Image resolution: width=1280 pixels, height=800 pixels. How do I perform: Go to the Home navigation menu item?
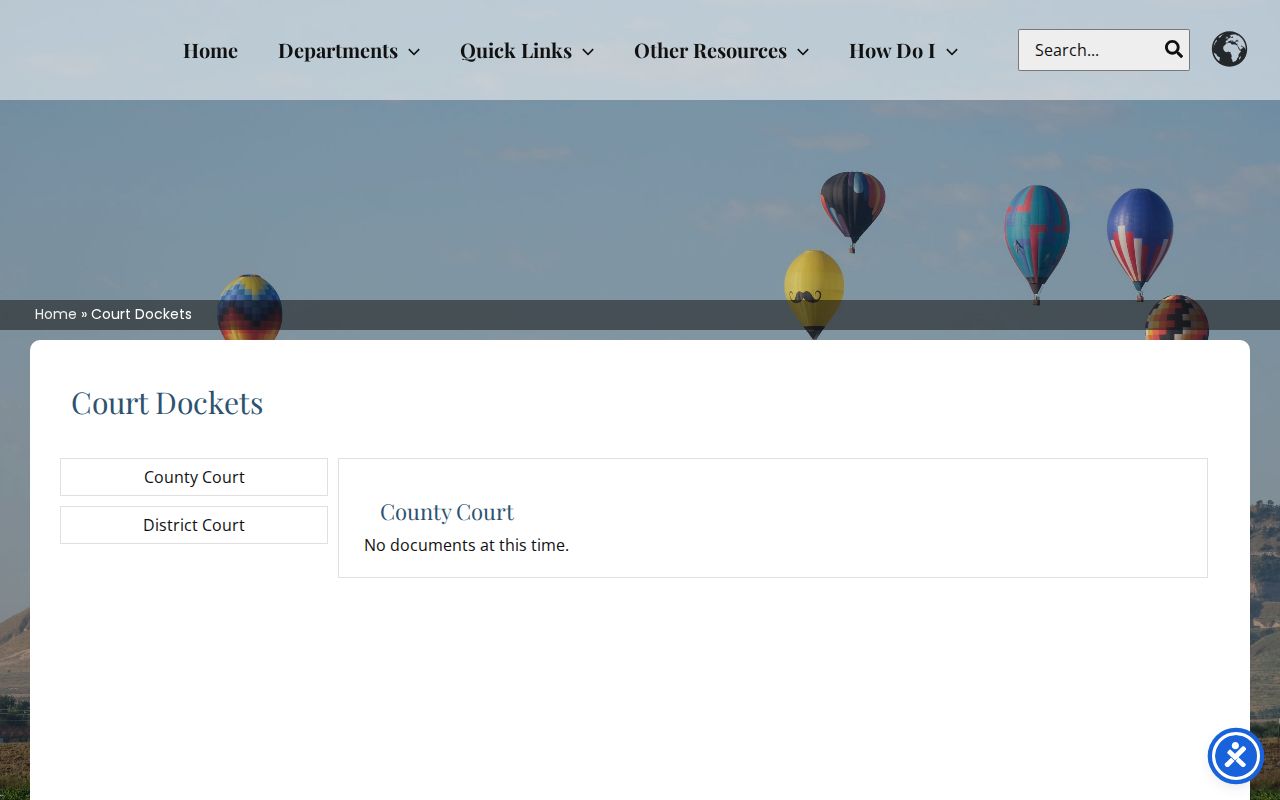(x=210, y=51)
